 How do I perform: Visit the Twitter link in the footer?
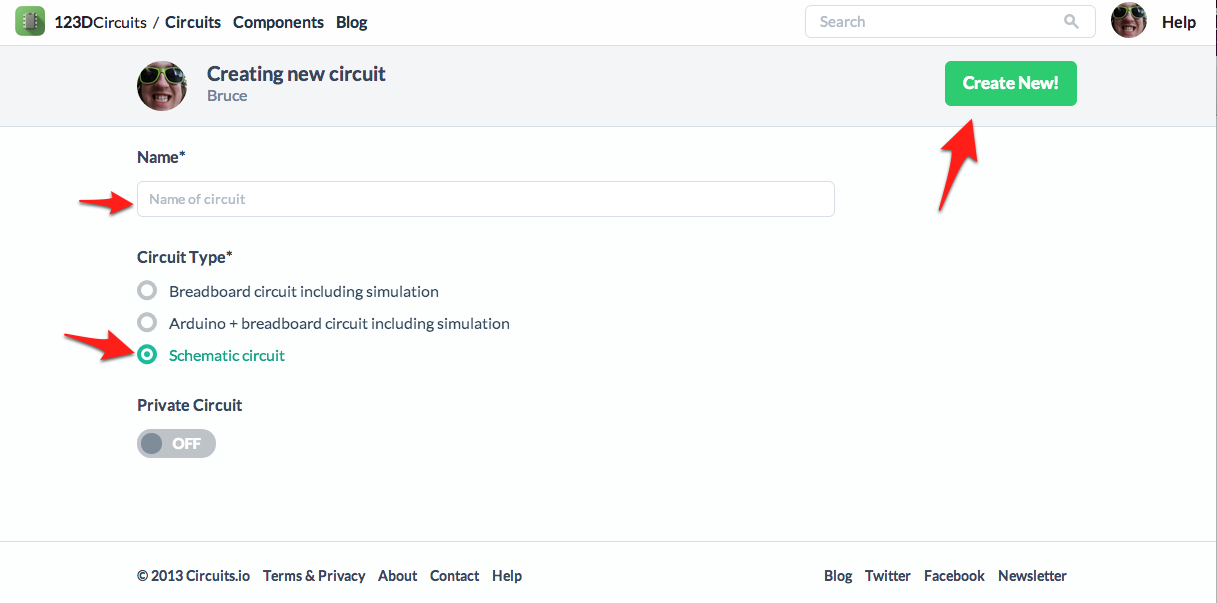(x=888, y=576)
